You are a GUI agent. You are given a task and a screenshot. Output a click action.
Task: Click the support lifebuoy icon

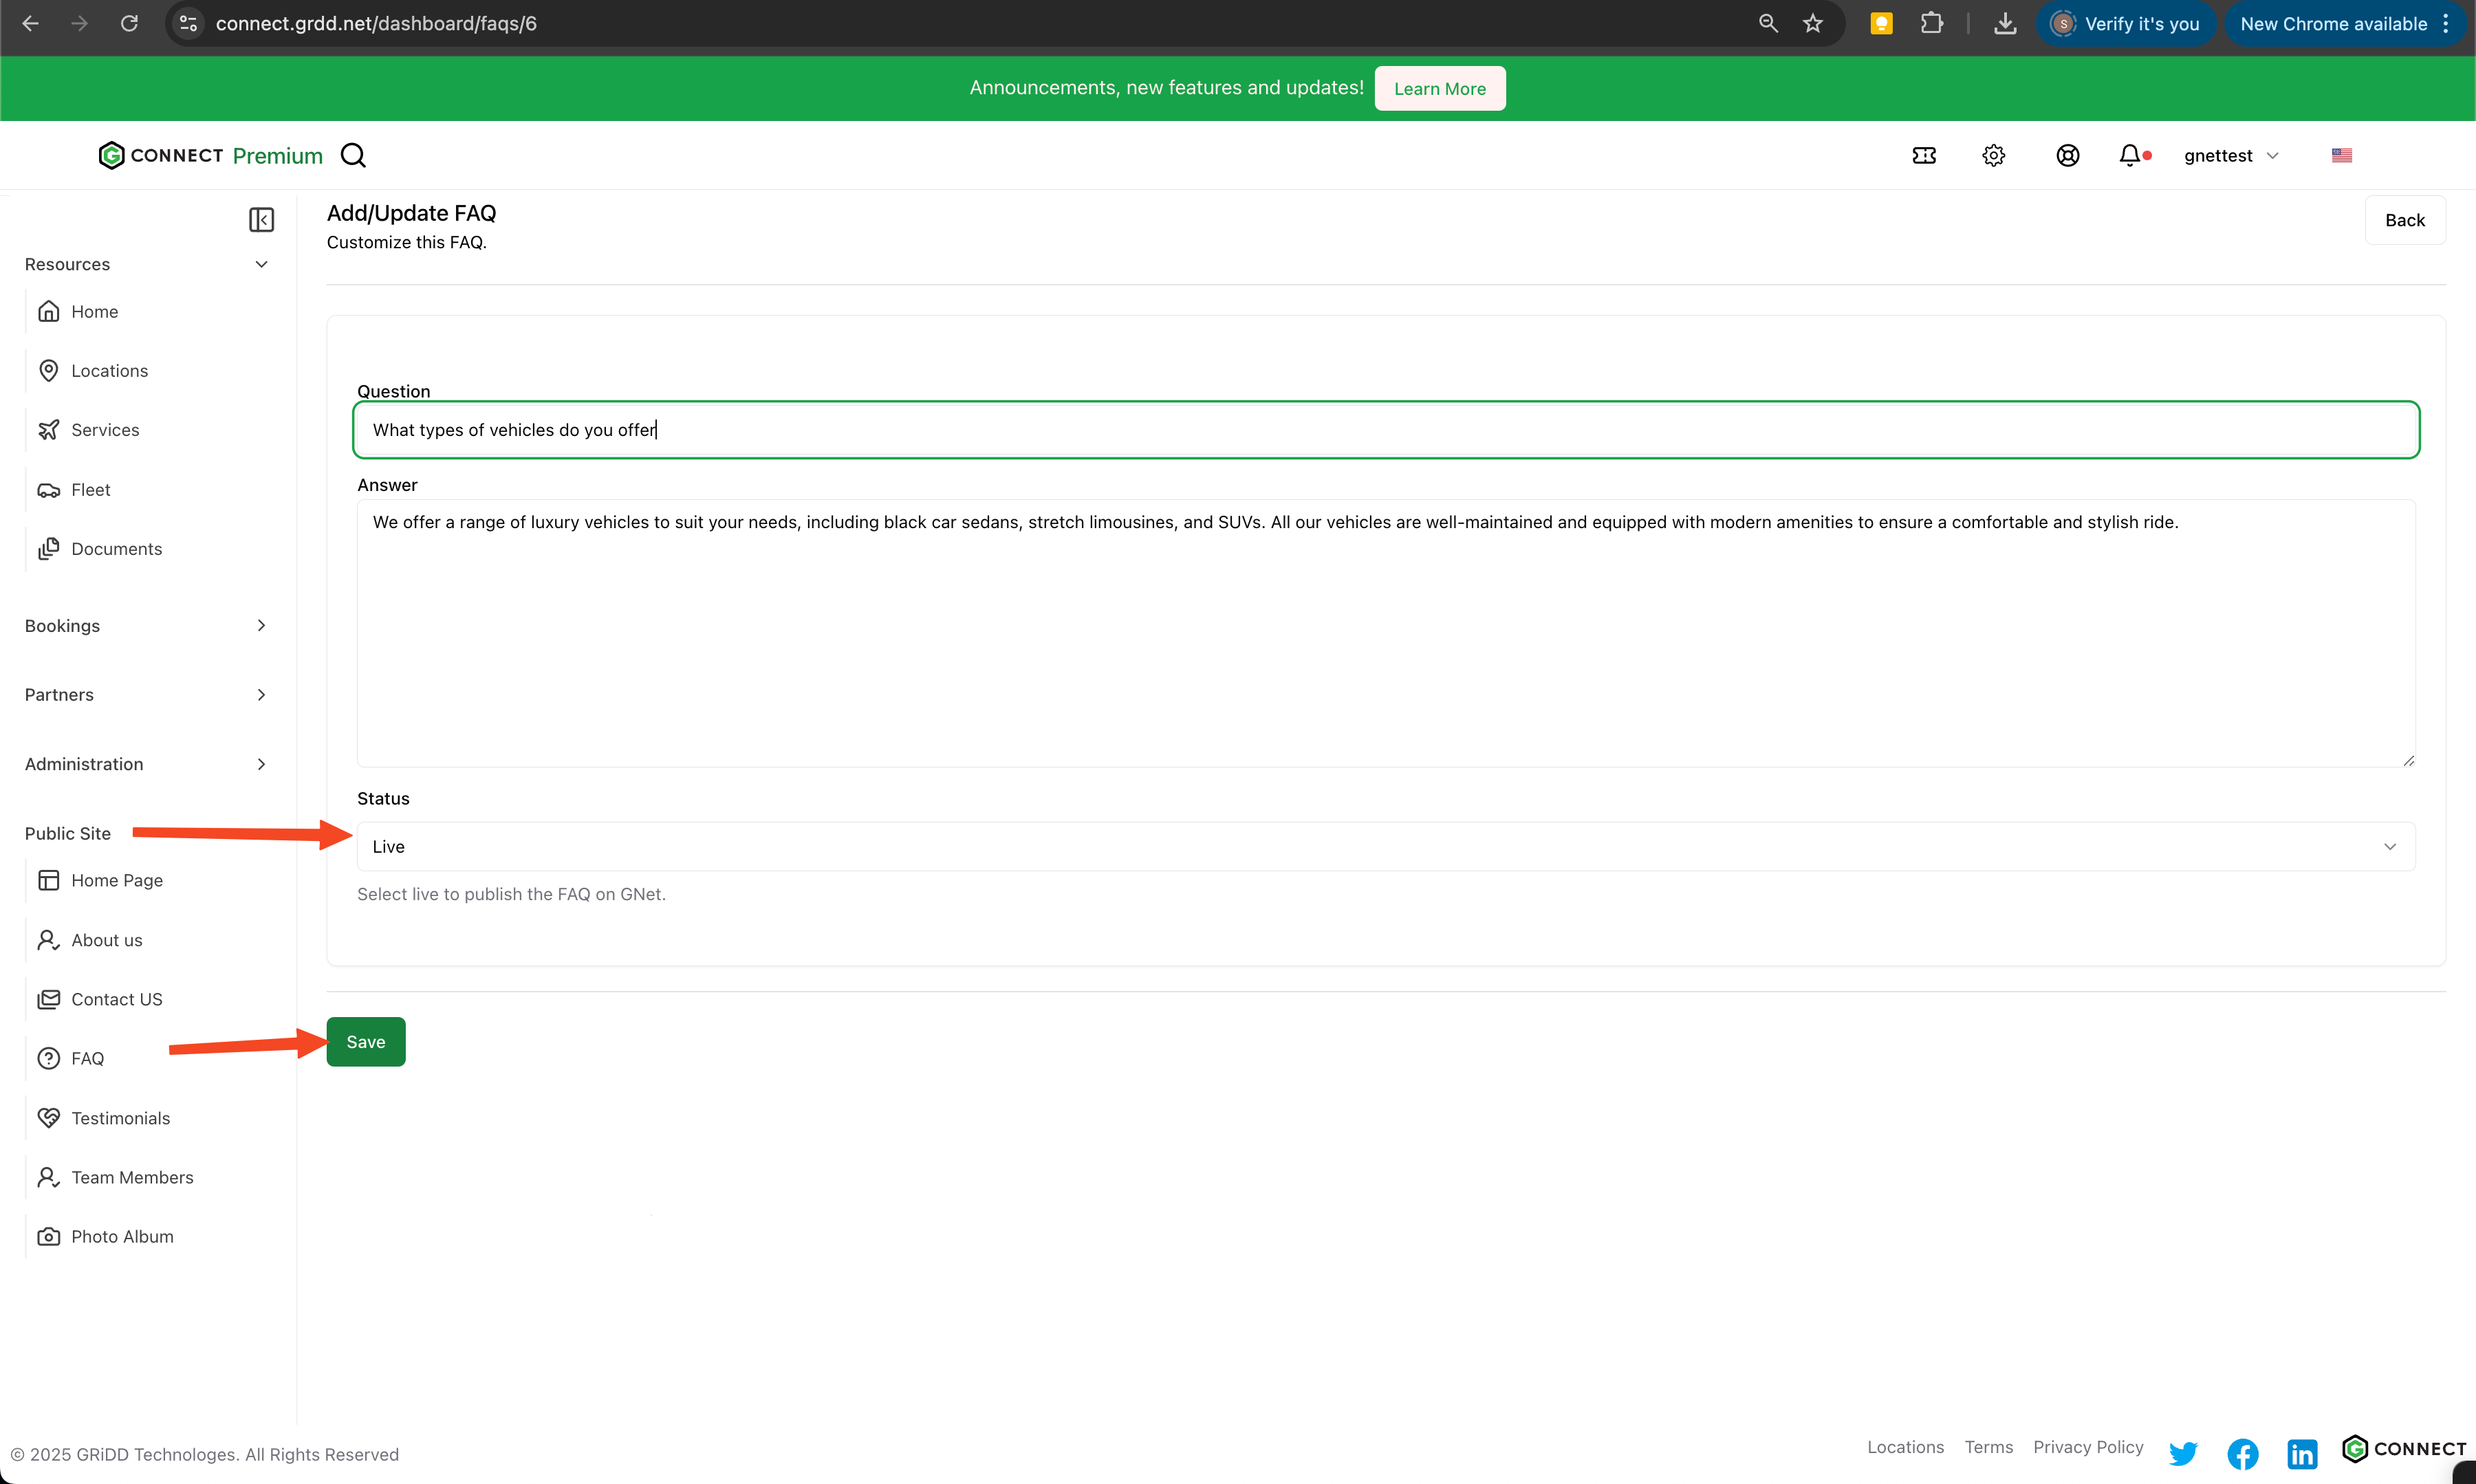coord(2067,155)
